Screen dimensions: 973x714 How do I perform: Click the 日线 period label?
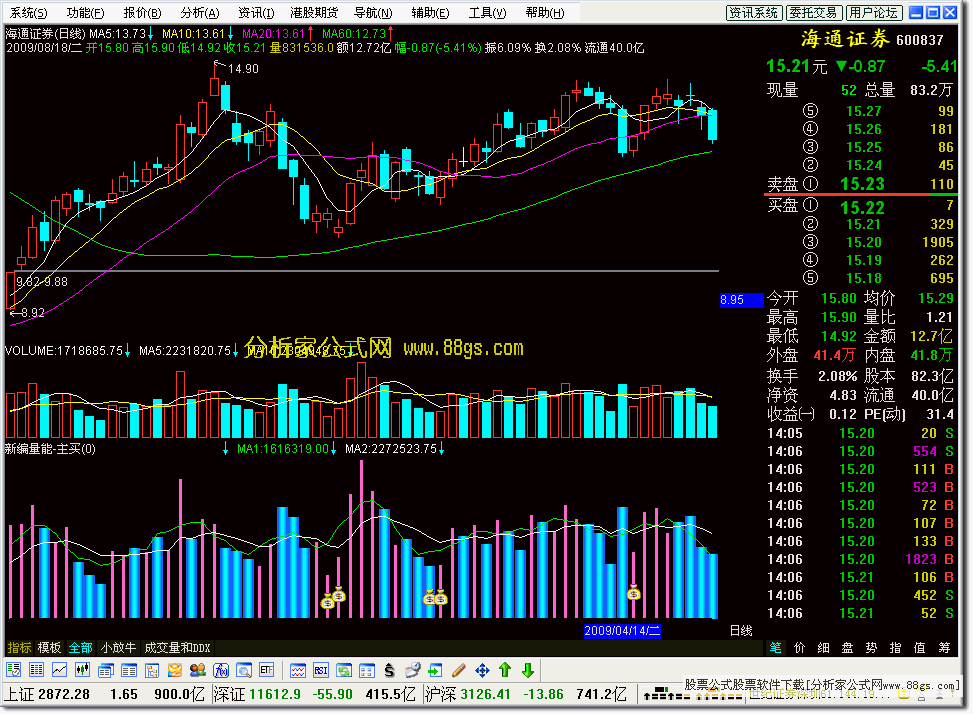741,631
